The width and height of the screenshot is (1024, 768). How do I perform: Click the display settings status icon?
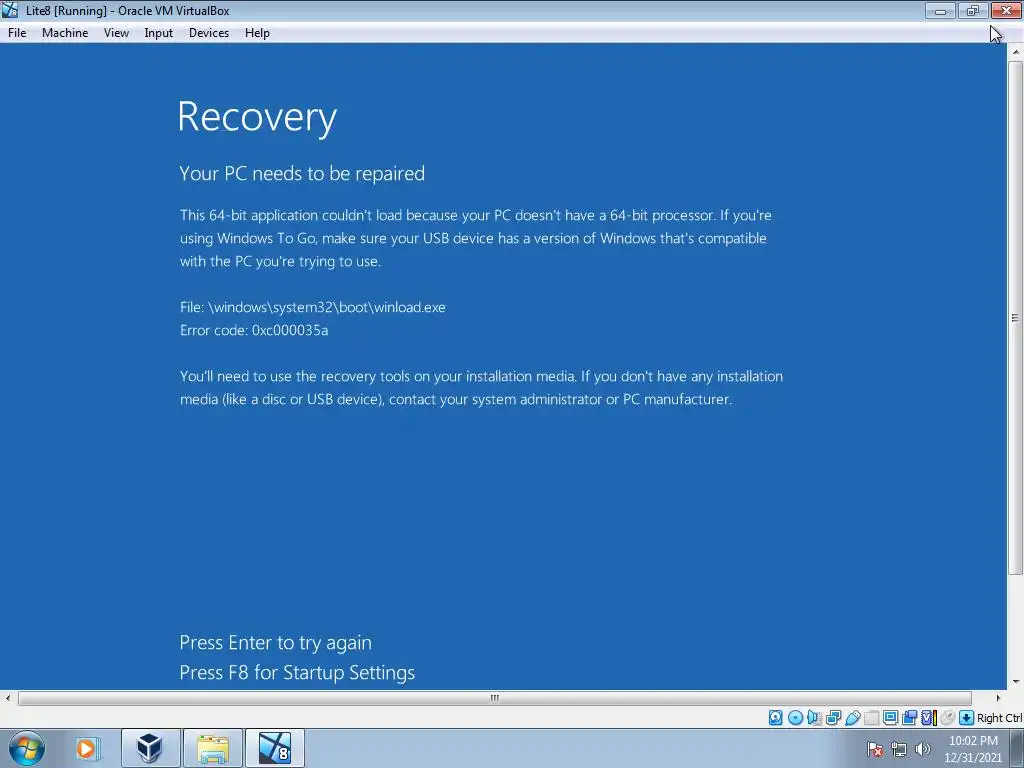coord(890,718)
